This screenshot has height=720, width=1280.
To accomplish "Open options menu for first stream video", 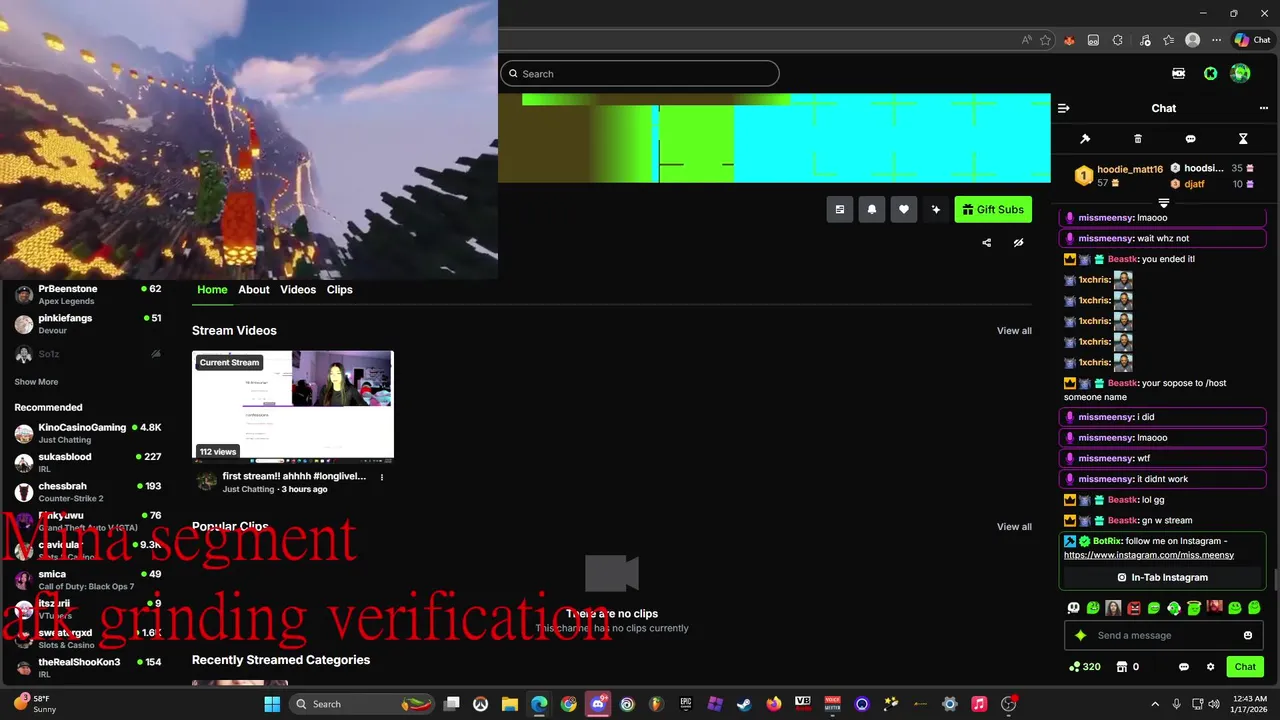I will click(x=381, y=477).
